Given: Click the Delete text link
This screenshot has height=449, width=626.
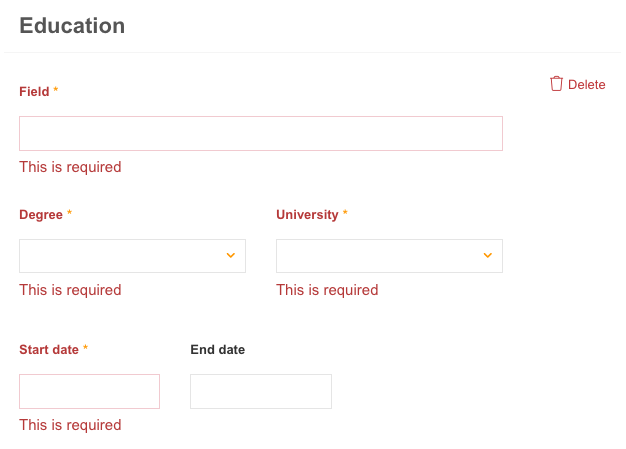Looking at the screenshot, I should 586,85.
